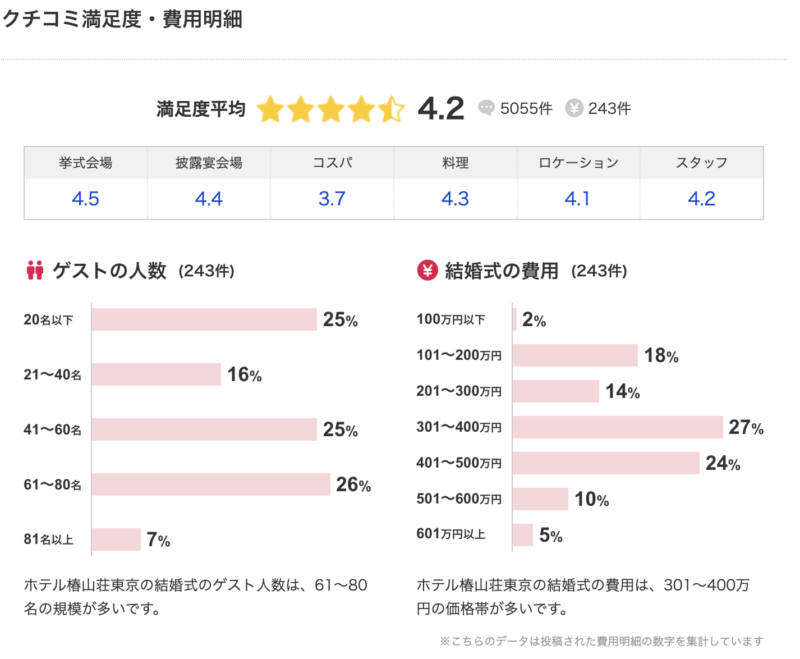This screenshot has height=659, width=800.
Task: Click the speech bubble review count icon
Action: pos(487,108)
